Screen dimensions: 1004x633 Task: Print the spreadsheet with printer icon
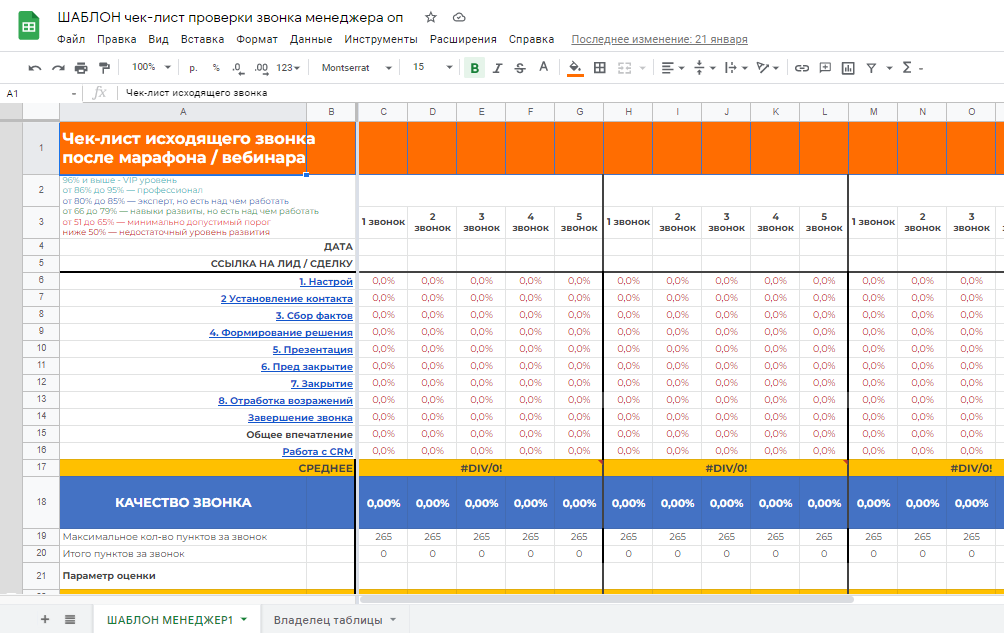[81, 68]
